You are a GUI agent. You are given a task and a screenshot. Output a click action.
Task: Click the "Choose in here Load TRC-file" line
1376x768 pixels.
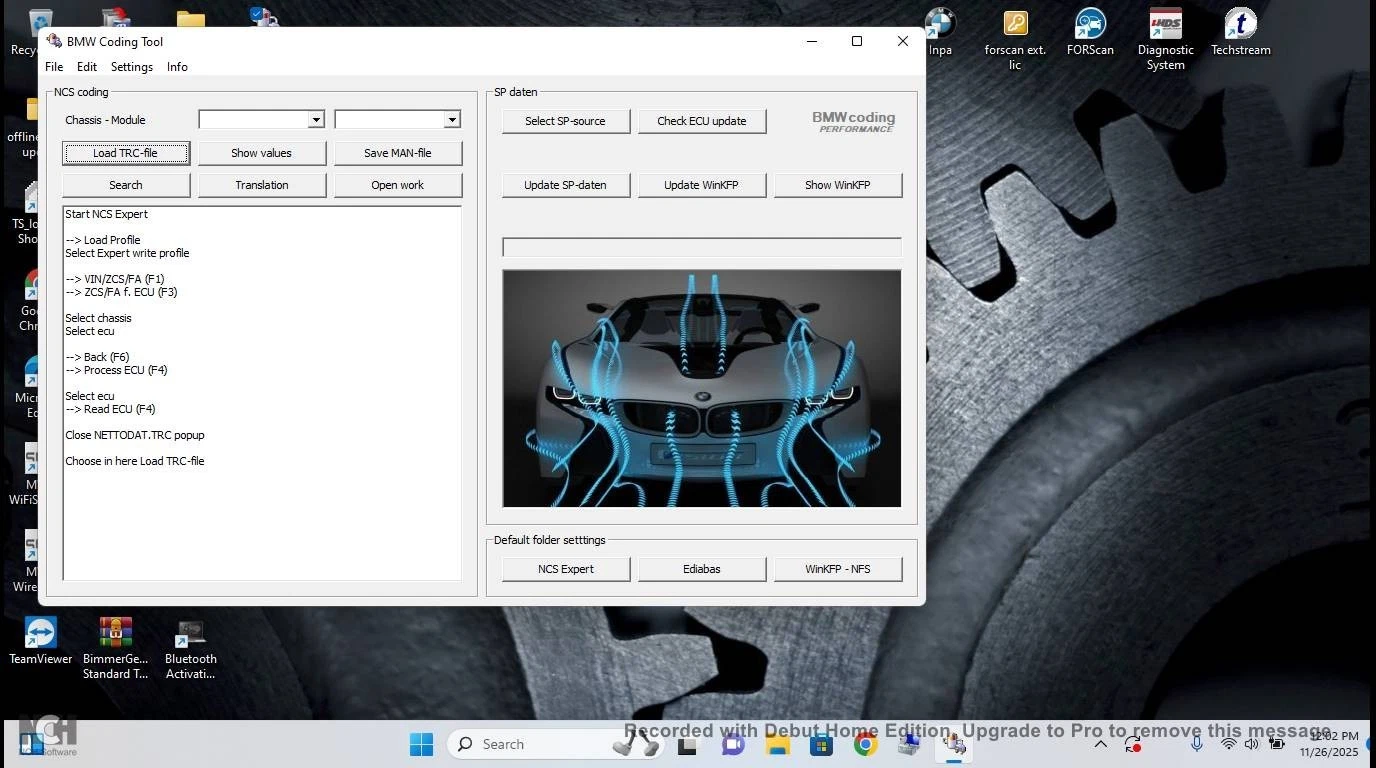click(x=135, y=461)
